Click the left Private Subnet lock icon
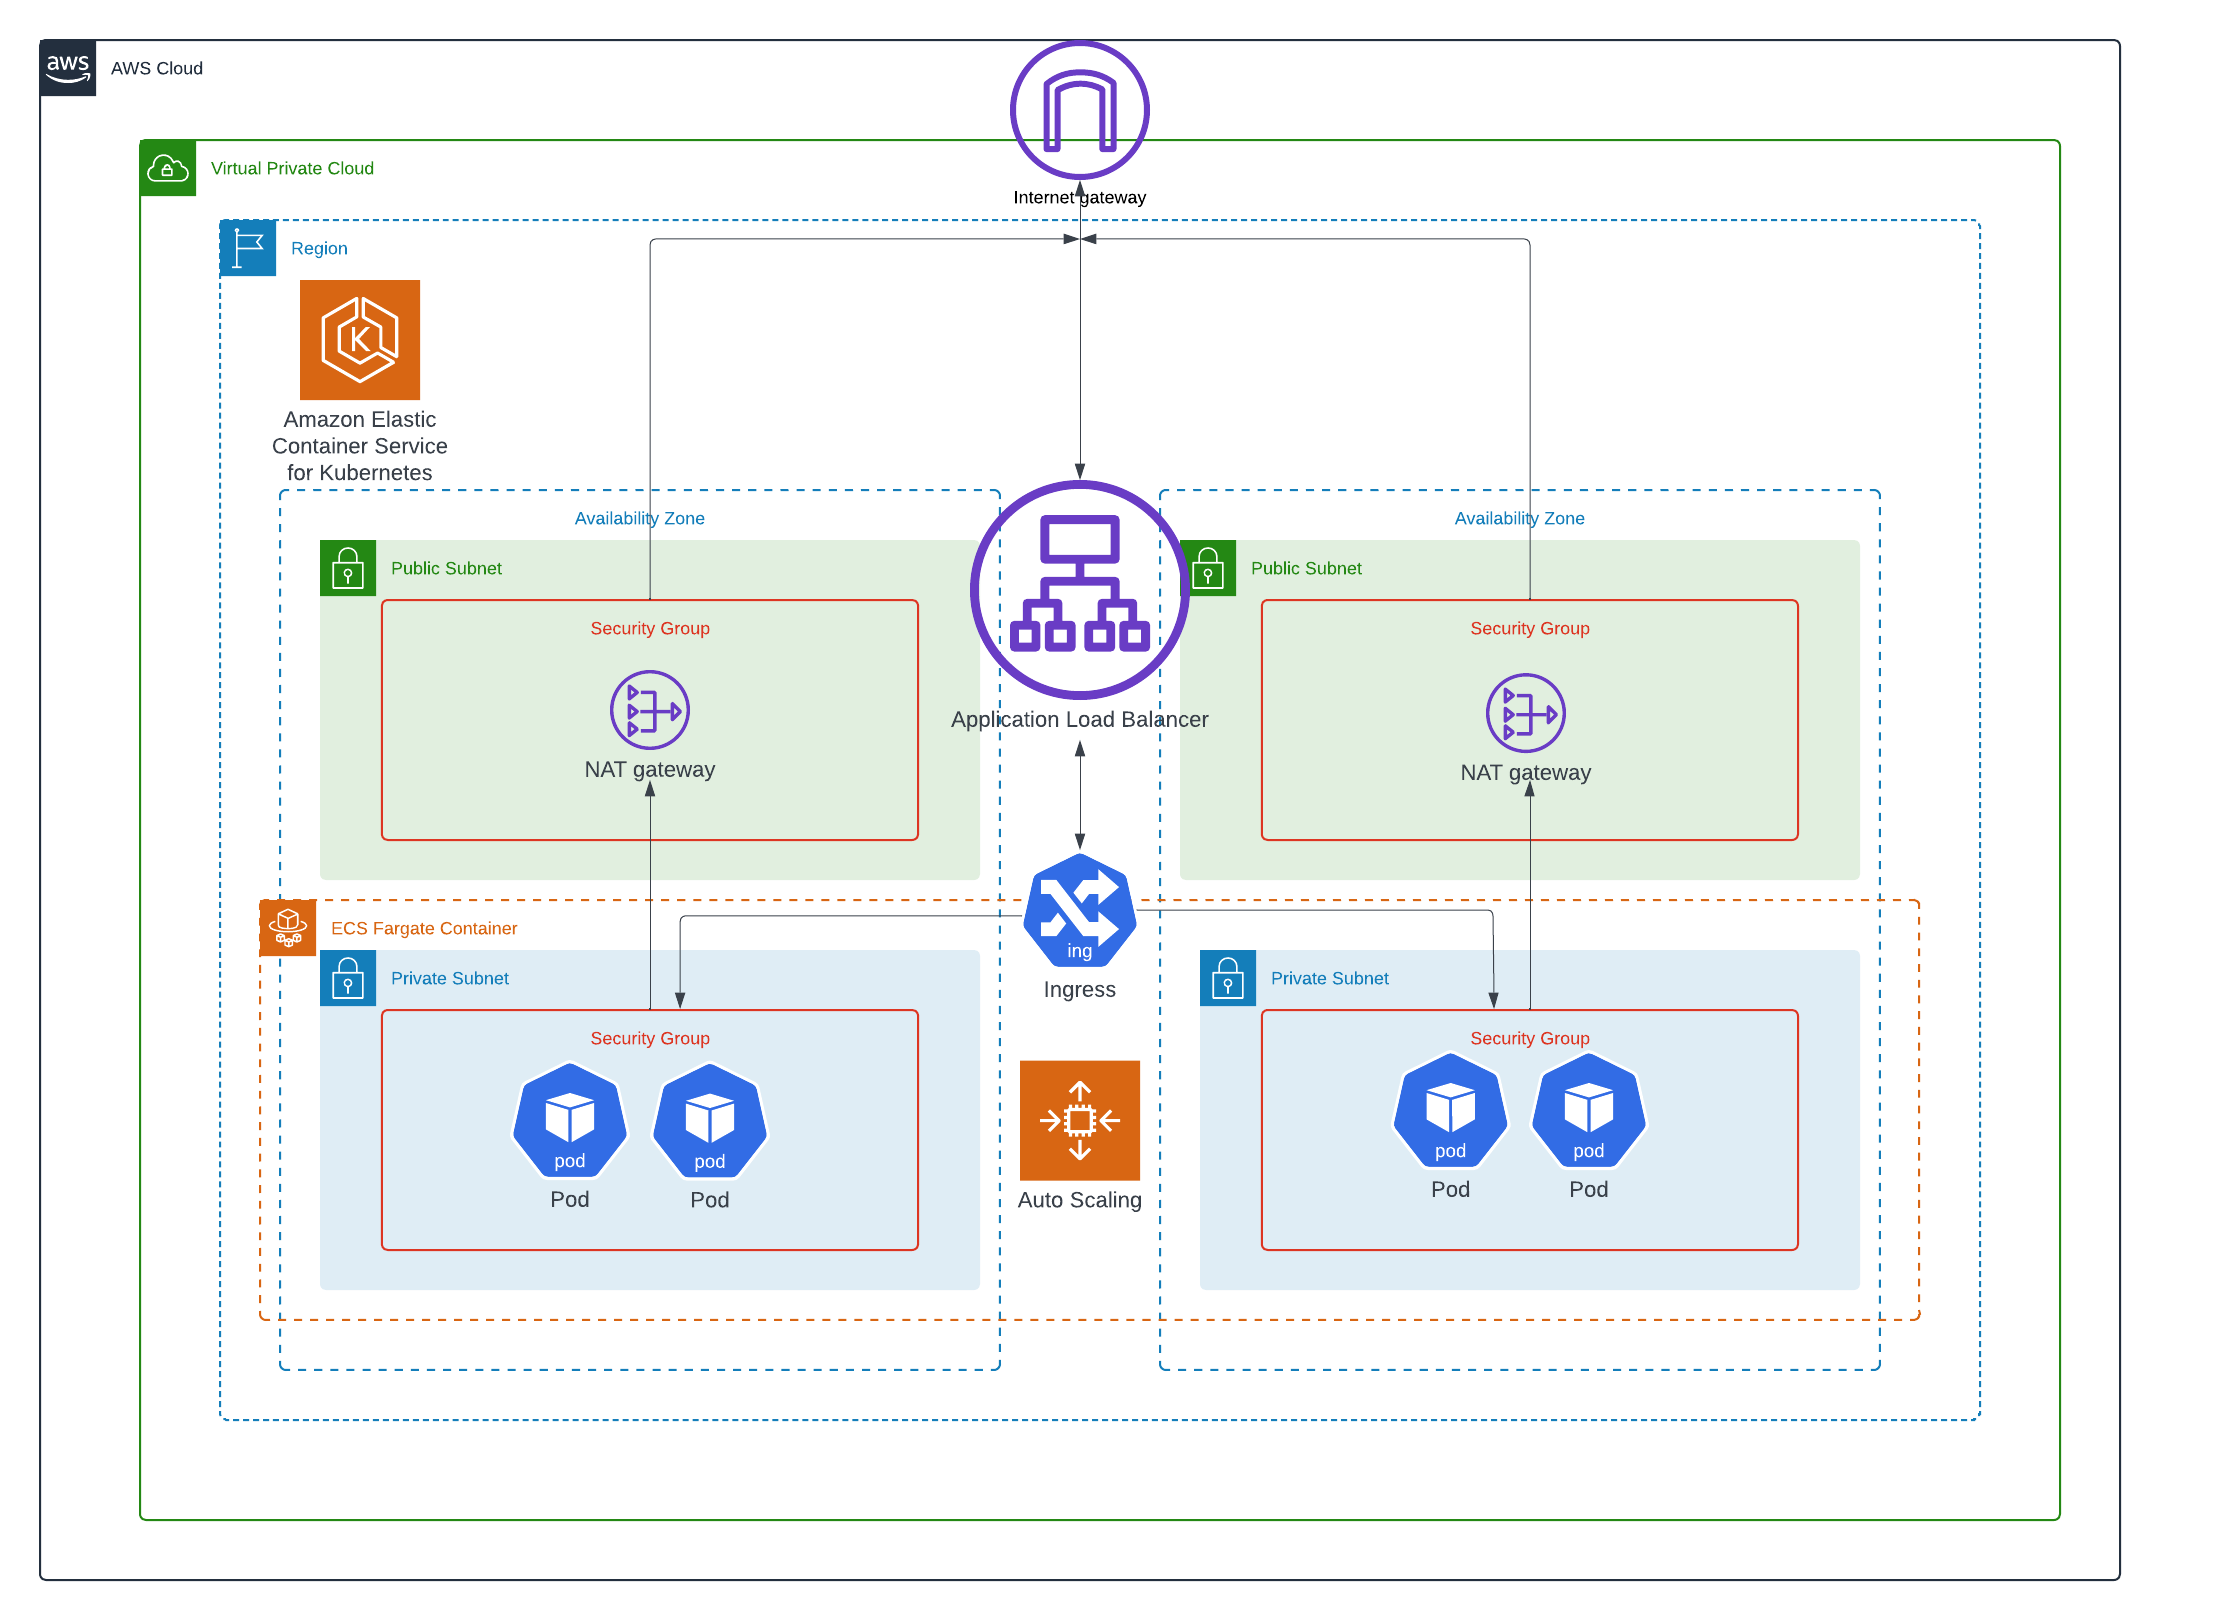 coord(348,978)
